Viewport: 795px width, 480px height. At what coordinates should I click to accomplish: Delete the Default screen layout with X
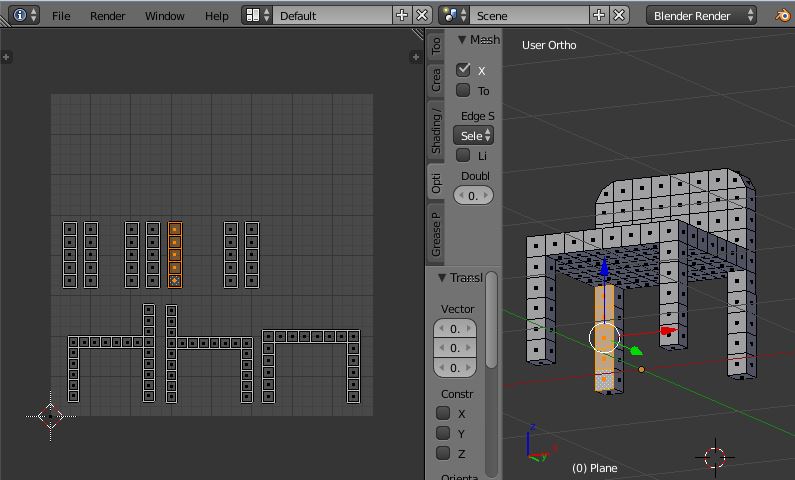pos(422,15)
